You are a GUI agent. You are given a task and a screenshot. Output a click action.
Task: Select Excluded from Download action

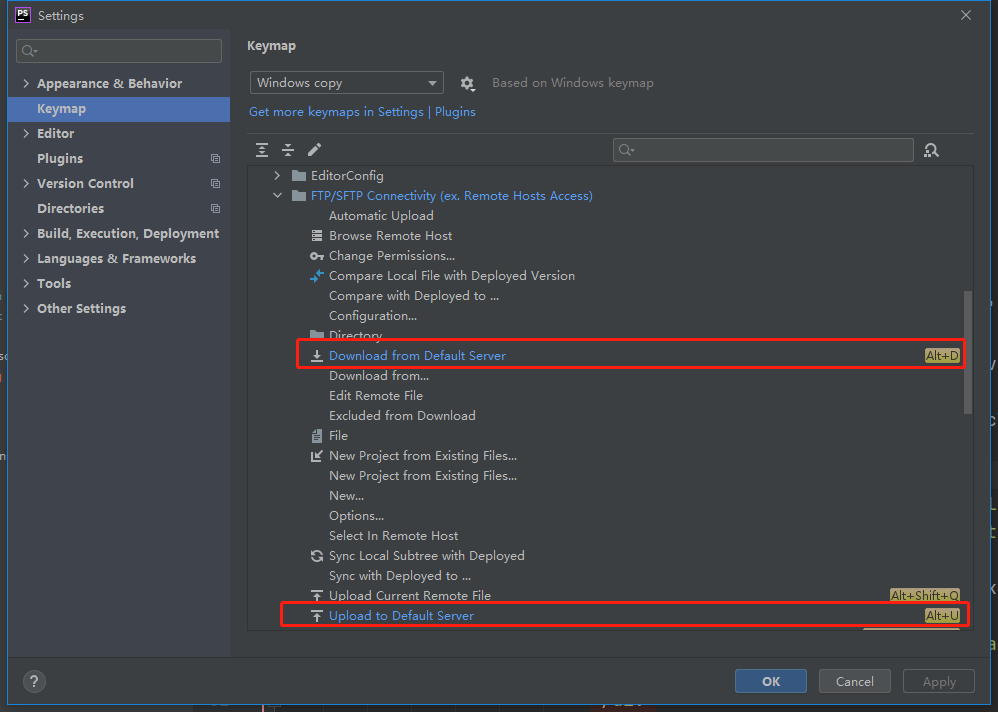click(x=402, y=415)
